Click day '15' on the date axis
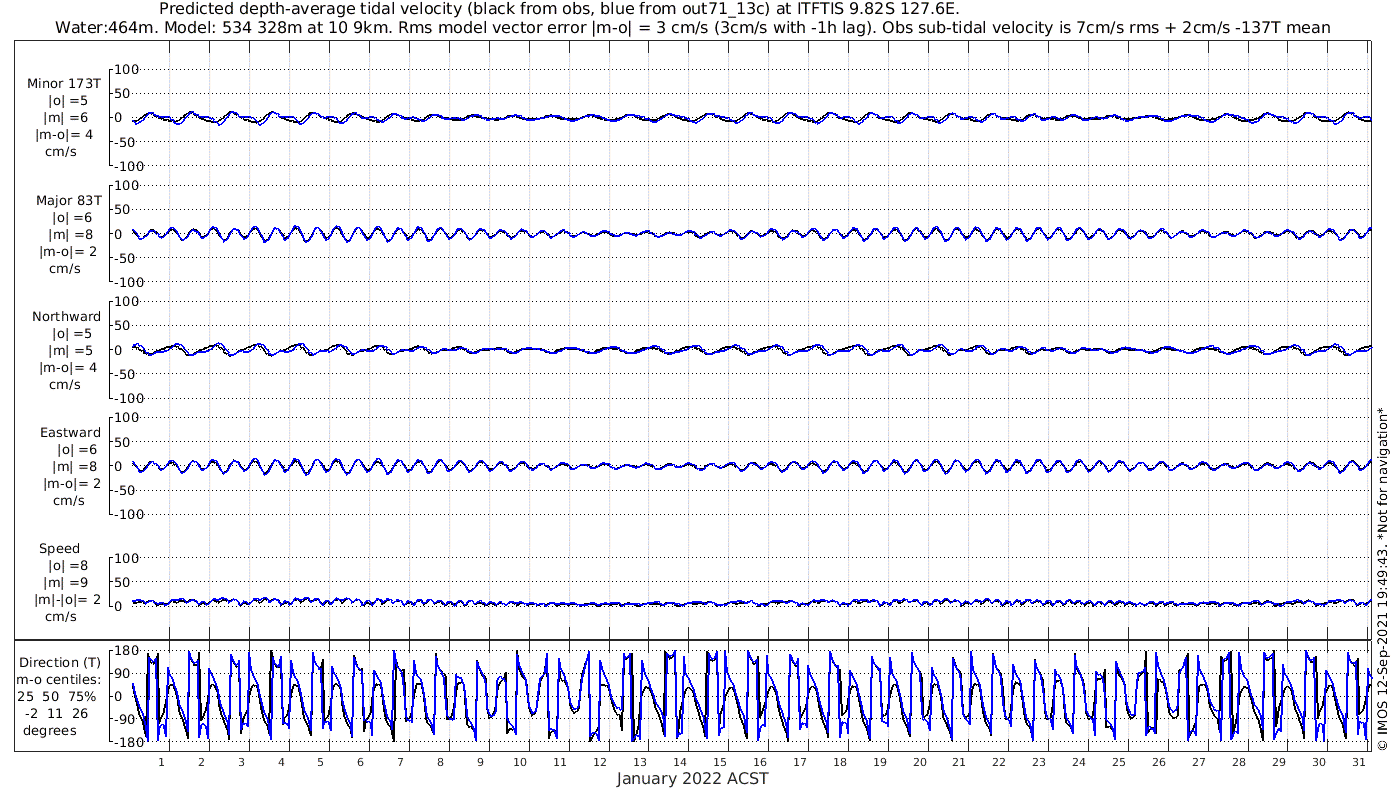This screenshot has height=800, width=1400. 720,762
